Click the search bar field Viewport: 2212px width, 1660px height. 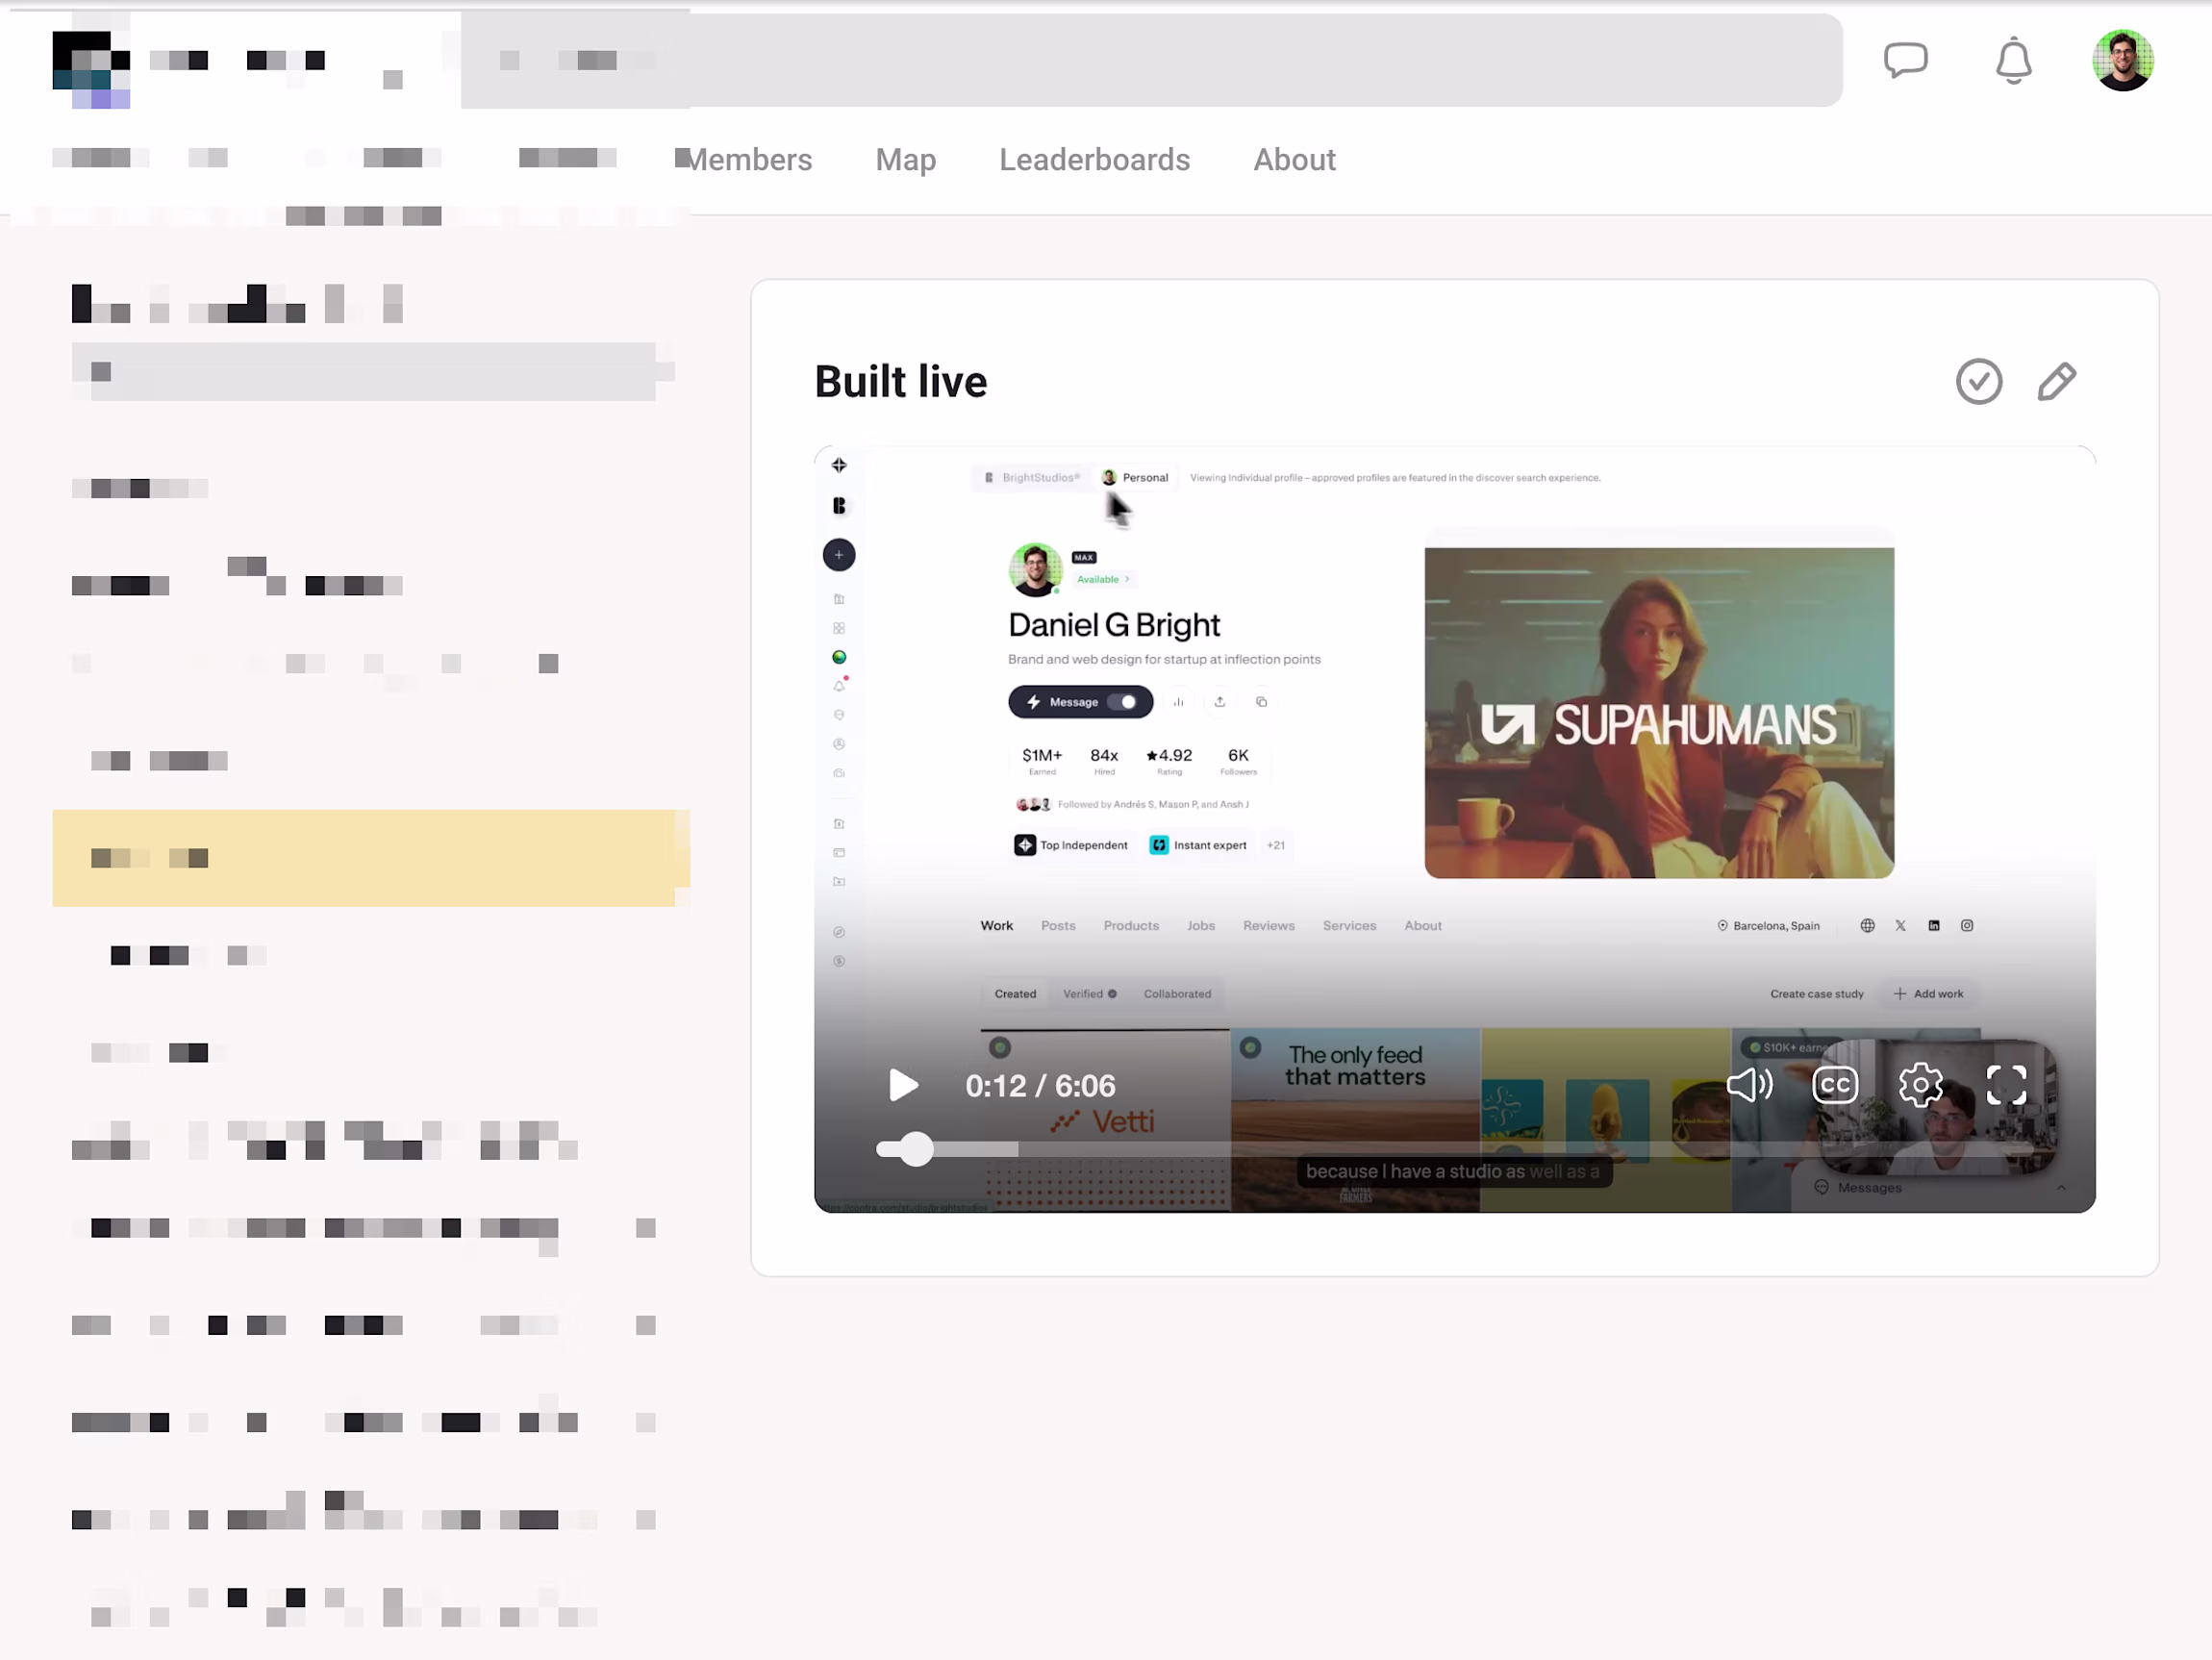coord(1151,60)
